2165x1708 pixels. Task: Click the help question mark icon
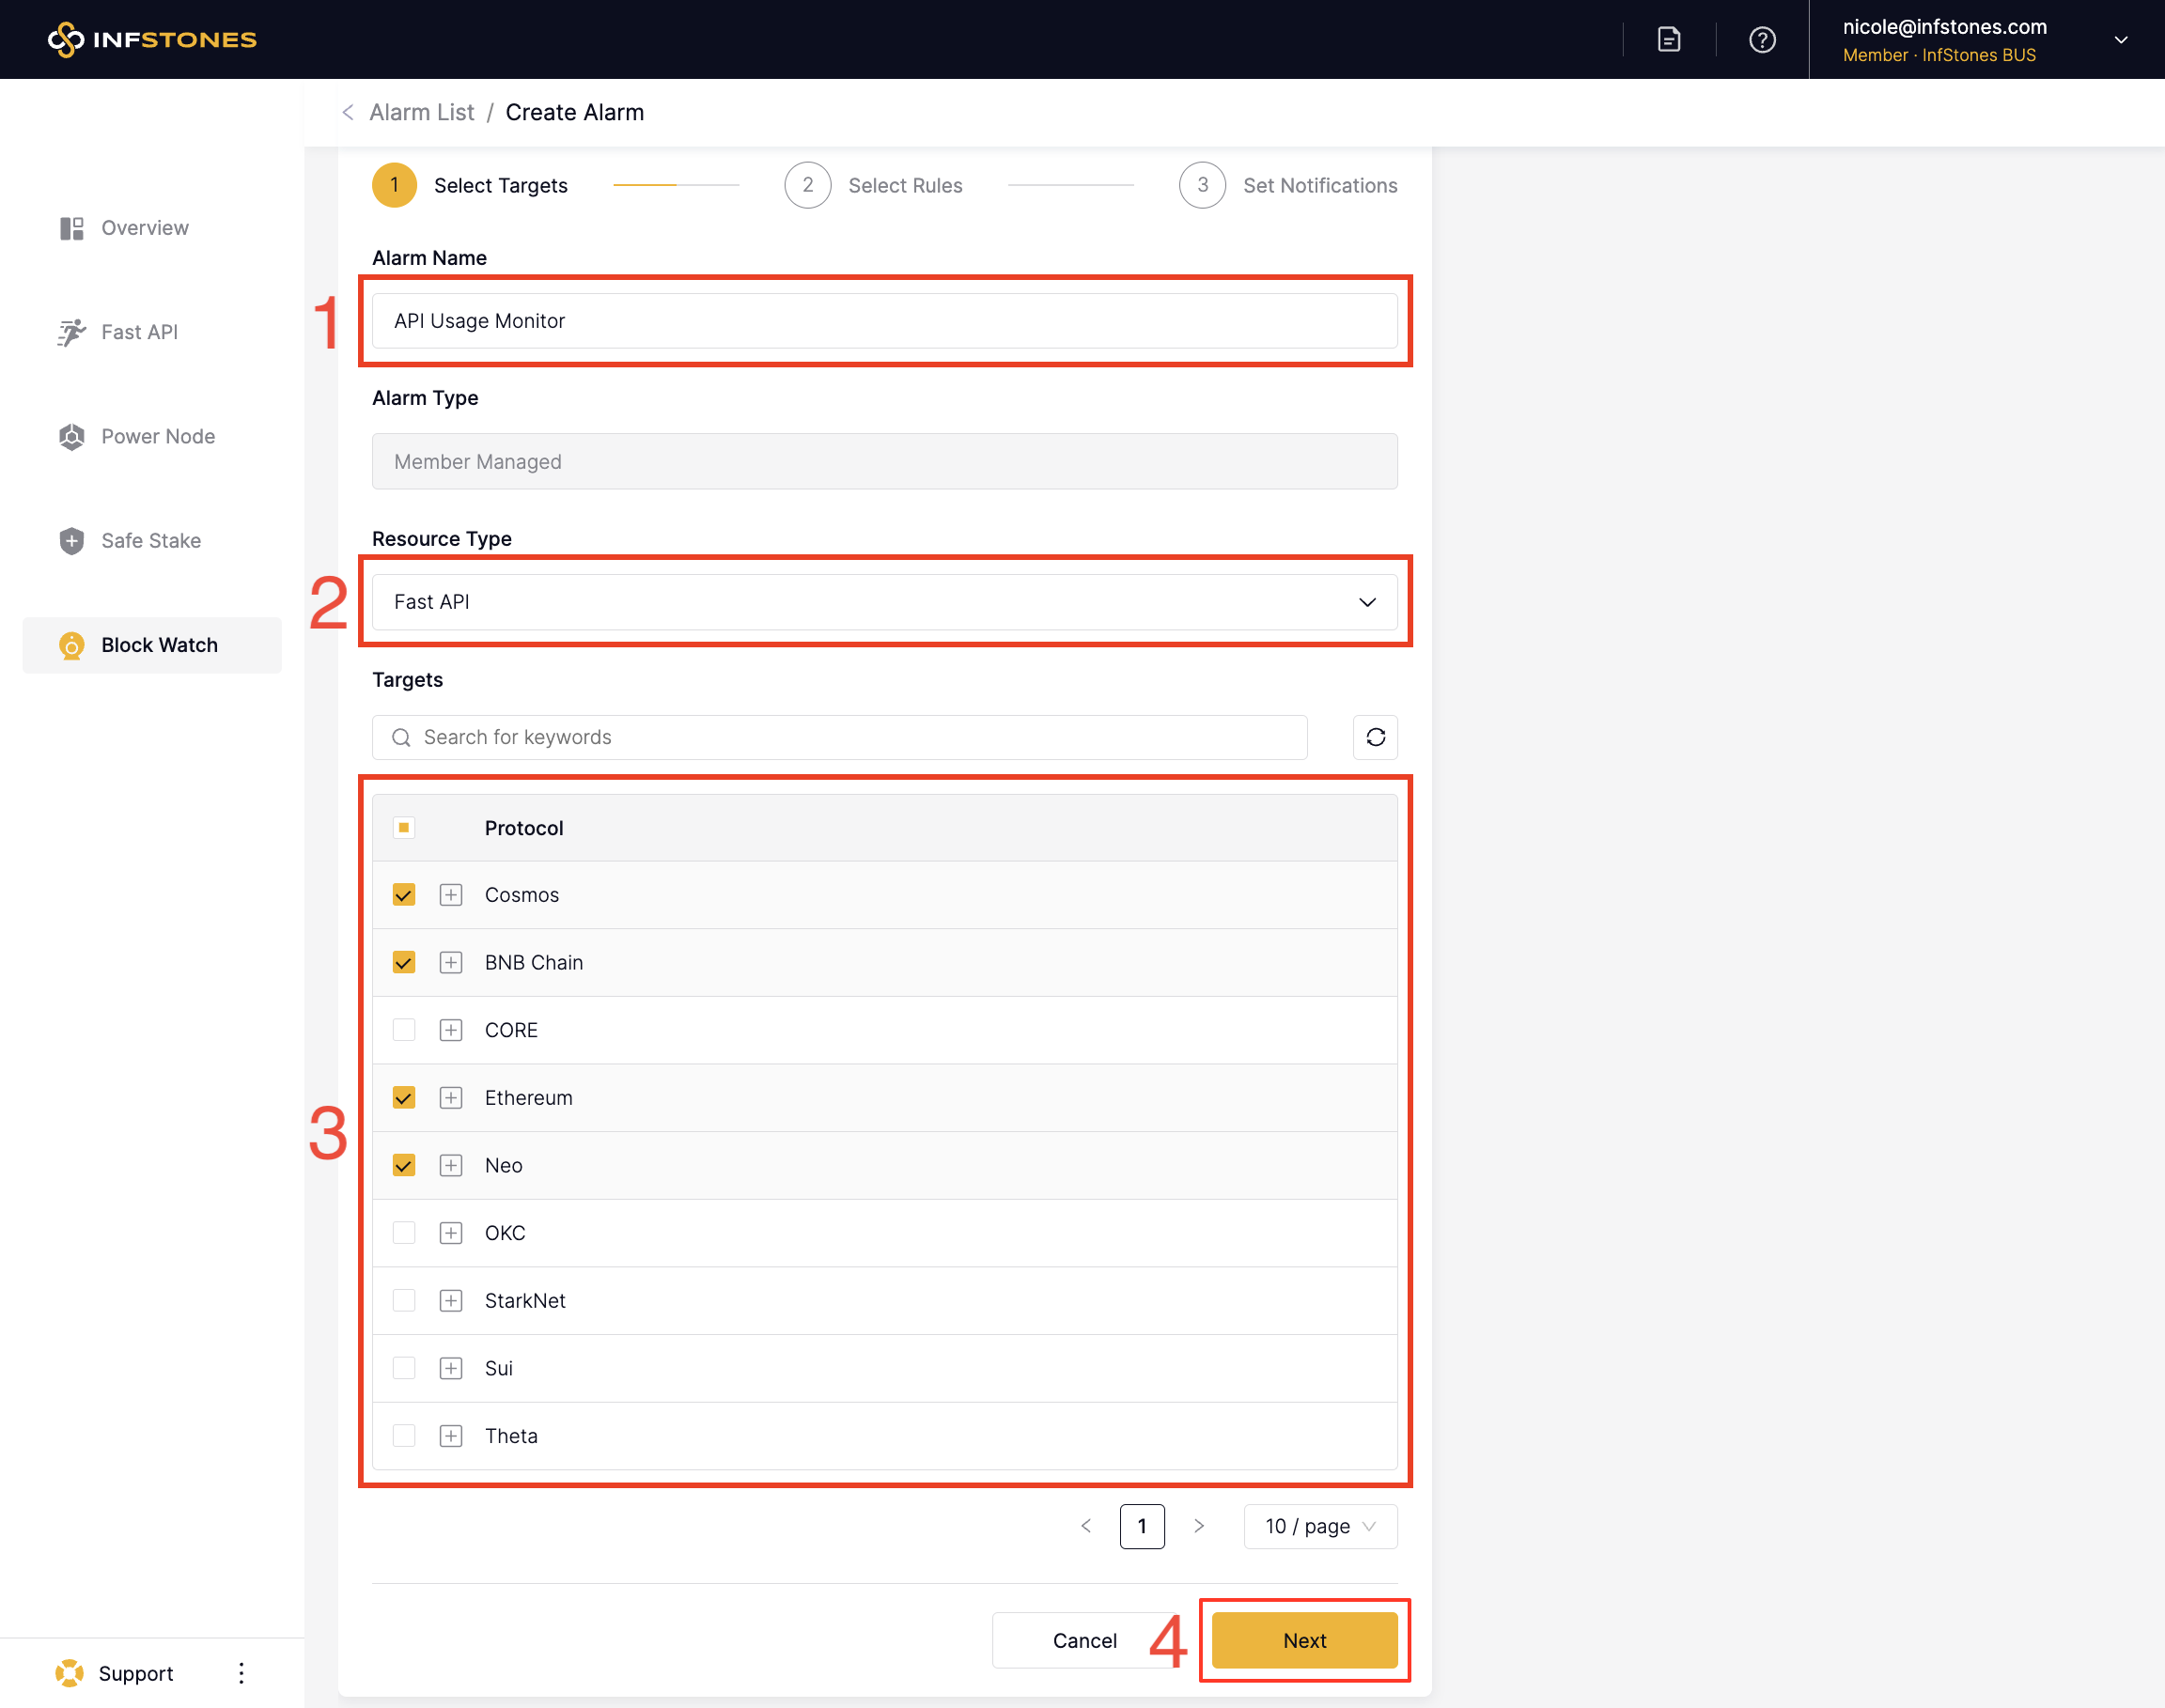click(x=1762, y=39)
